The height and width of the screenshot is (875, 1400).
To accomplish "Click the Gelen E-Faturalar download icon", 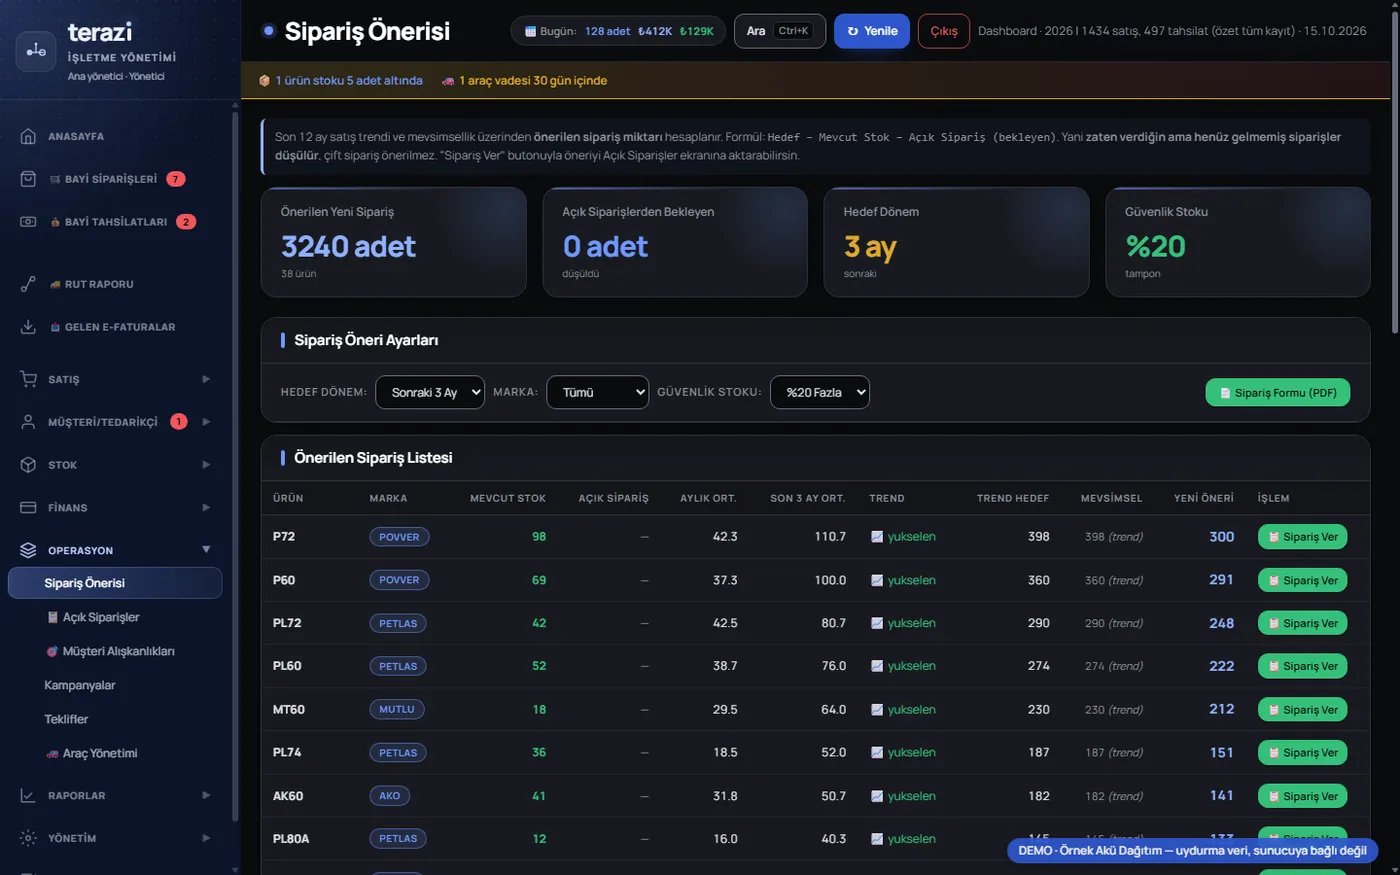I will (x=28, y=327).
